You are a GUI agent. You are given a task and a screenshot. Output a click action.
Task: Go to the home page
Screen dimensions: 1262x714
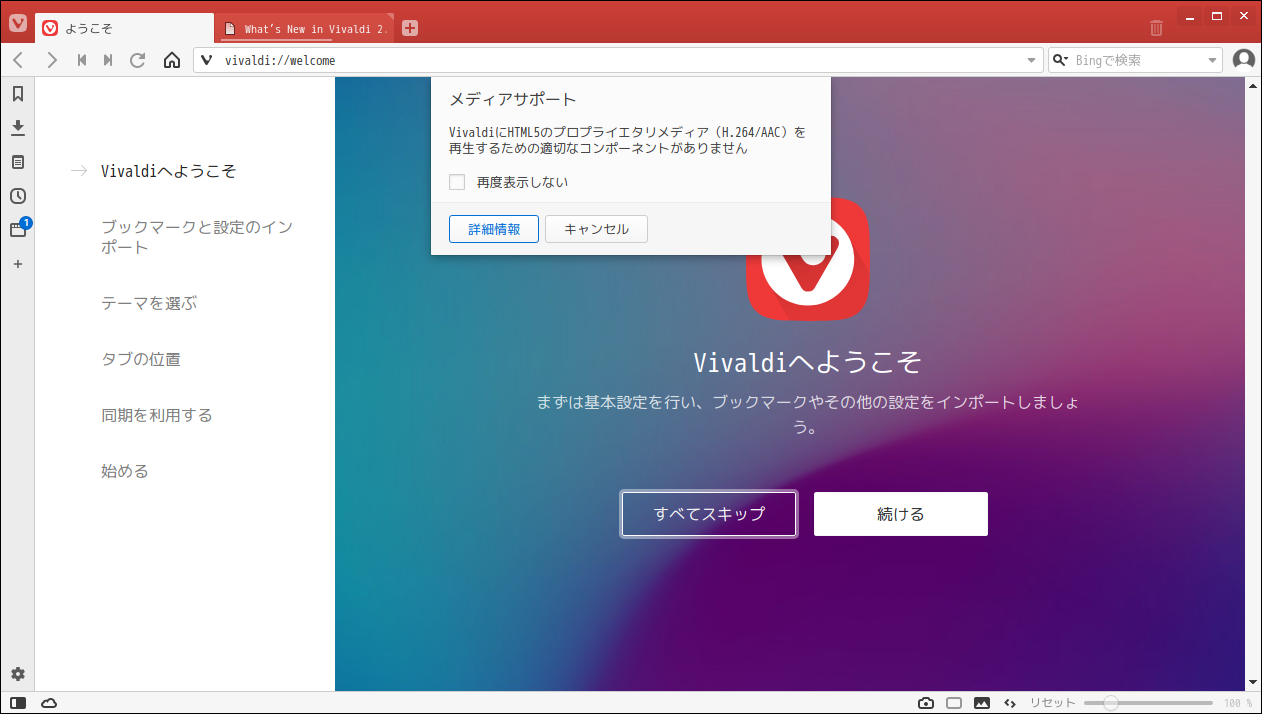pyautogui.click(x=171, y=60)
